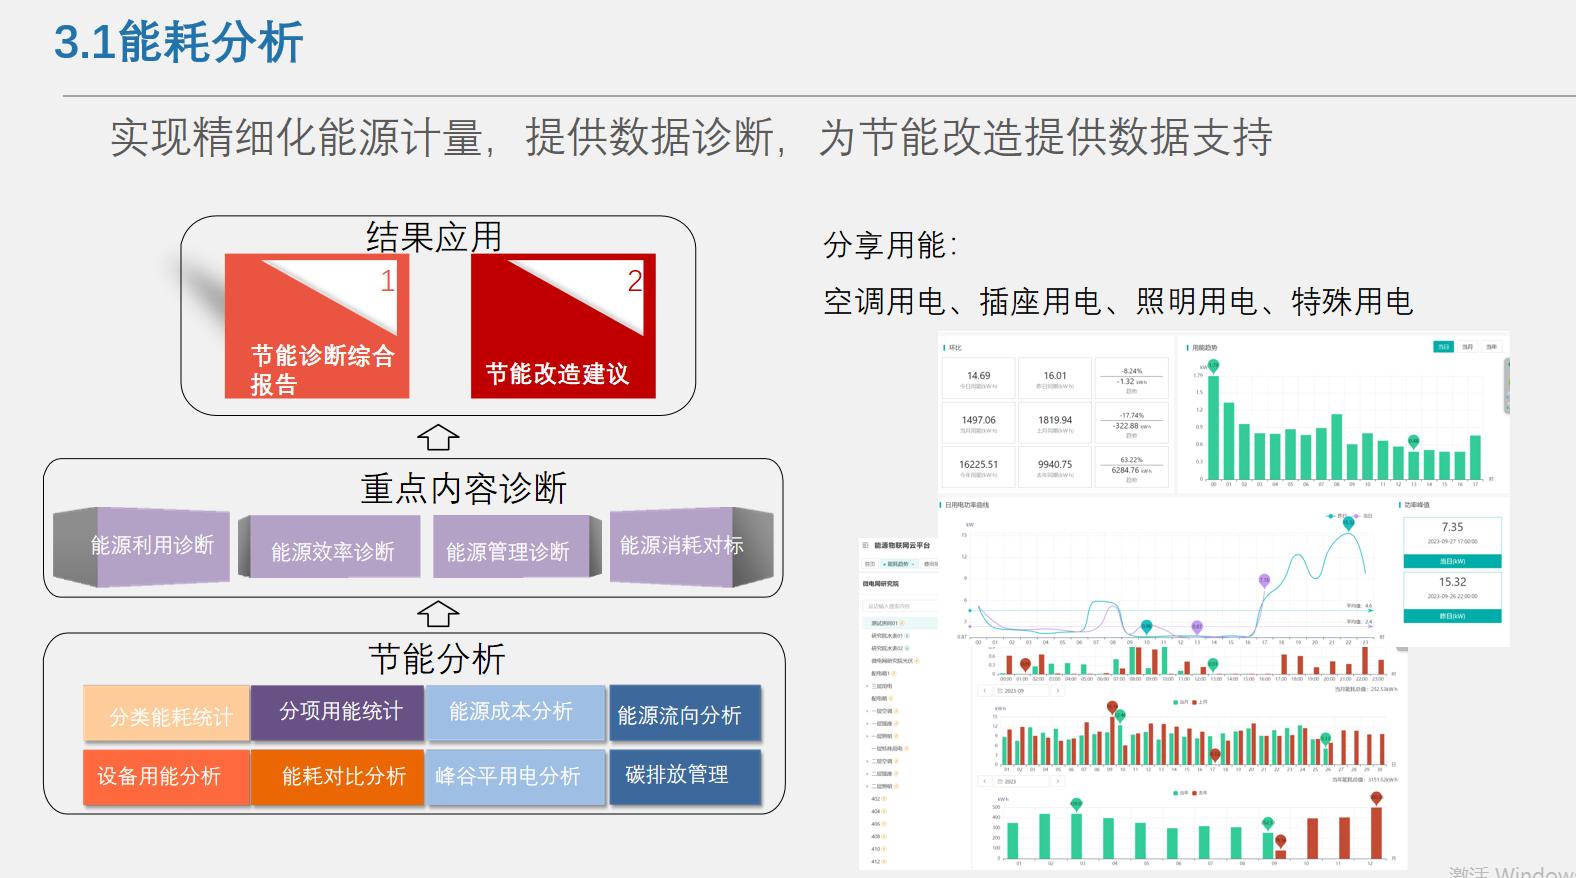Screen dimensions: 1576x878
Task: Expand the 二层照明 tree node
Action: coord(867,786)
